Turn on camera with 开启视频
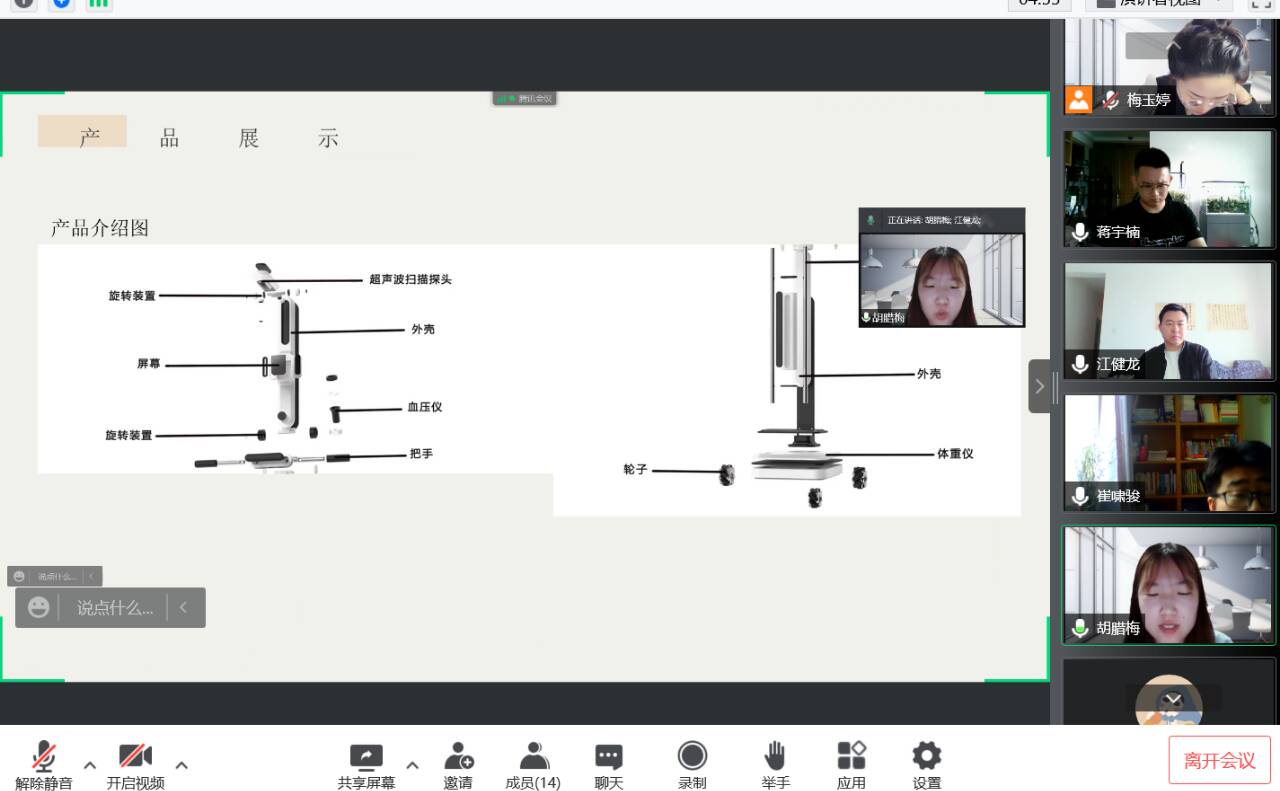This screenshot has width=1280, height=791. 135,765
